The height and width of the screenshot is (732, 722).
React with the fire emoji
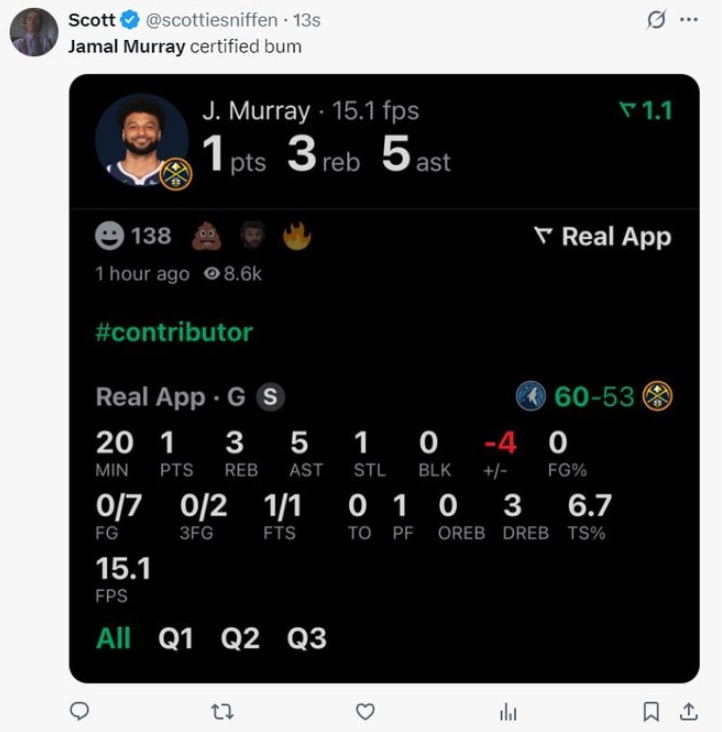pos(297,236)
